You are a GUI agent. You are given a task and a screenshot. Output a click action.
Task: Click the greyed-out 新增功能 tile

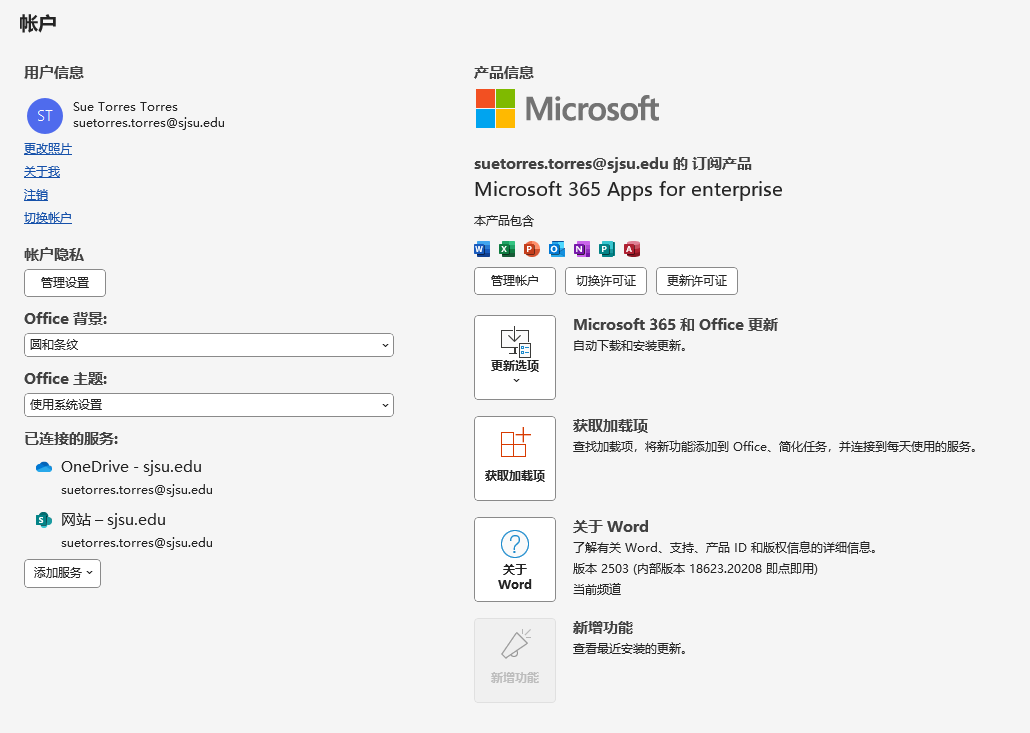tap(515, 661)
